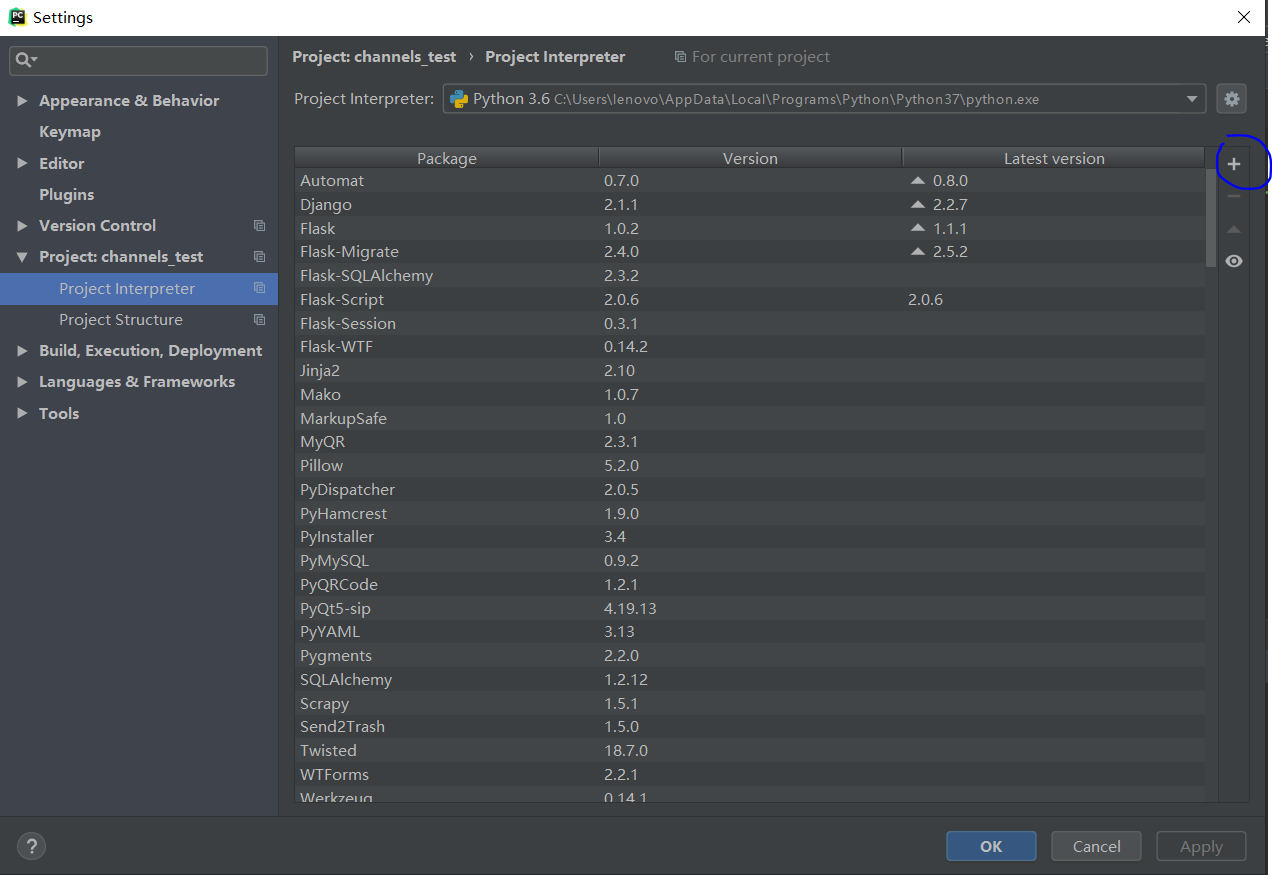Toggle the show early releases eye icon
This screenshot has height=875, width=1272.
tap(1234, 261)
